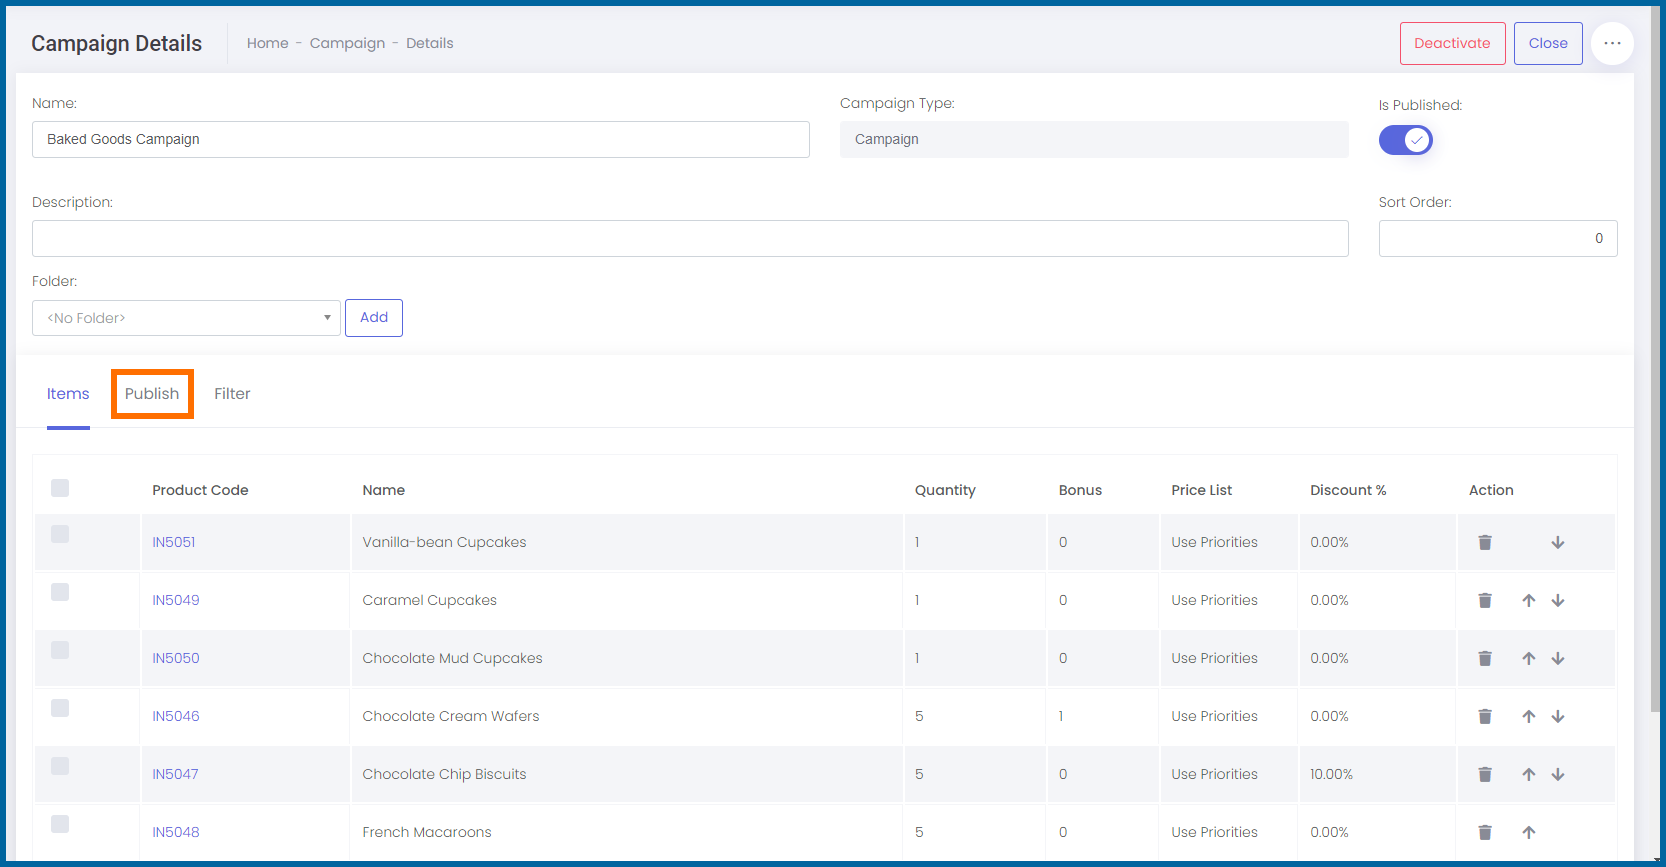This screenshot has height=867, width=1666.
Task: Tick the checkbox for IN5051
Action: coord(60,534)
